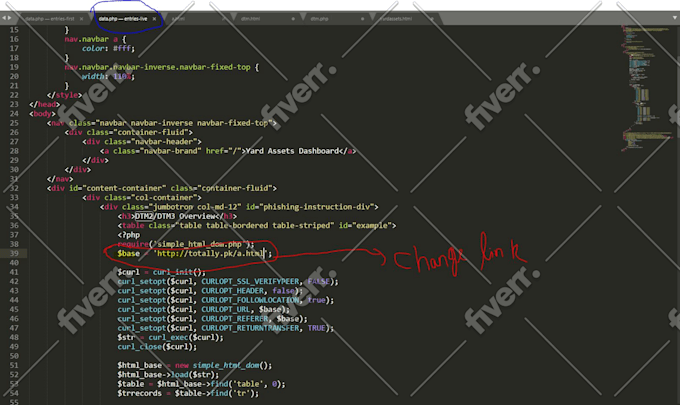
Task: Click the <?php opening tag
Action: [128, 235]
